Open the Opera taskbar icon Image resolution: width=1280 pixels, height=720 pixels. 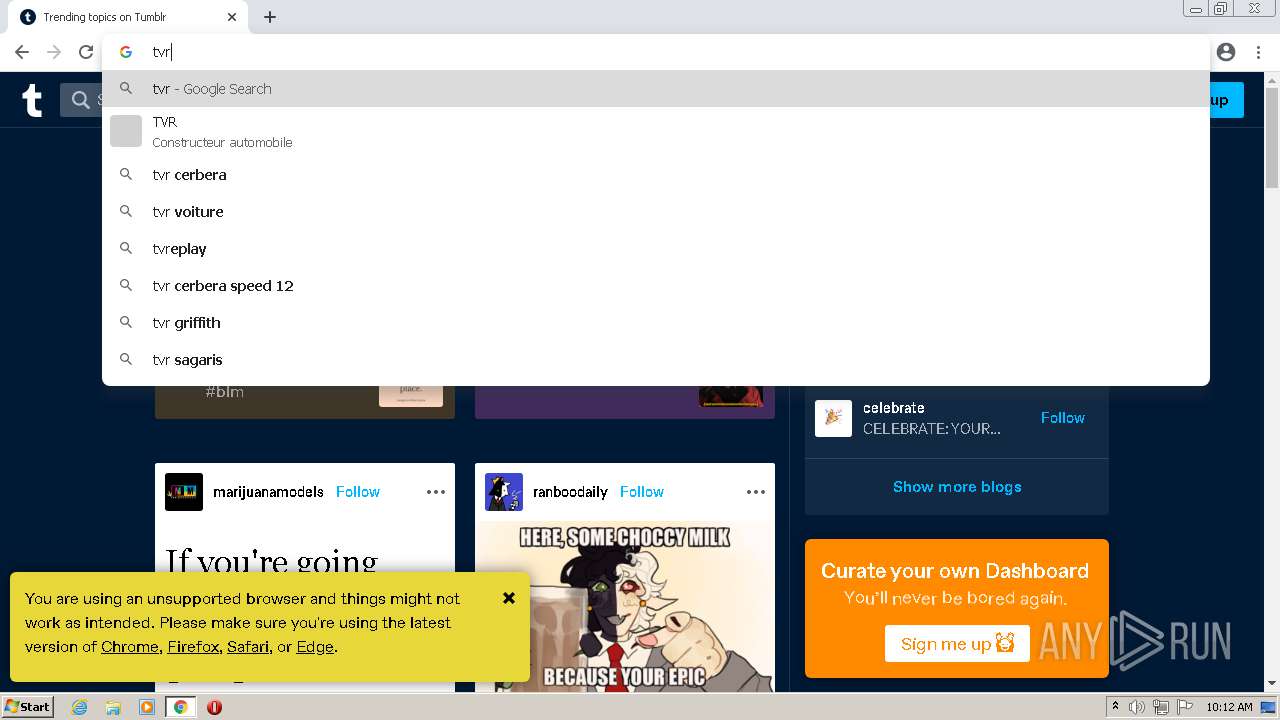tap(214, 707)
